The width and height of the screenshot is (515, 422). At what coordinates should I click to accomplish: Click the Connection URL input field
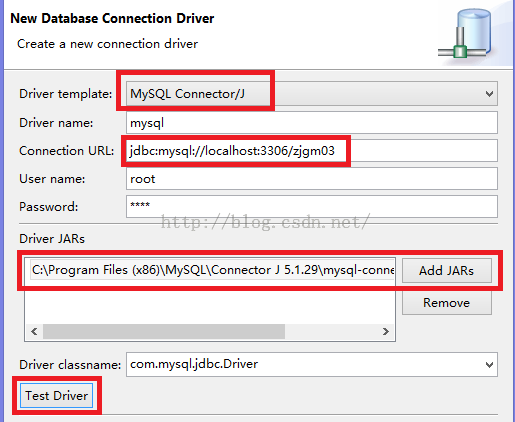point(312,151)
